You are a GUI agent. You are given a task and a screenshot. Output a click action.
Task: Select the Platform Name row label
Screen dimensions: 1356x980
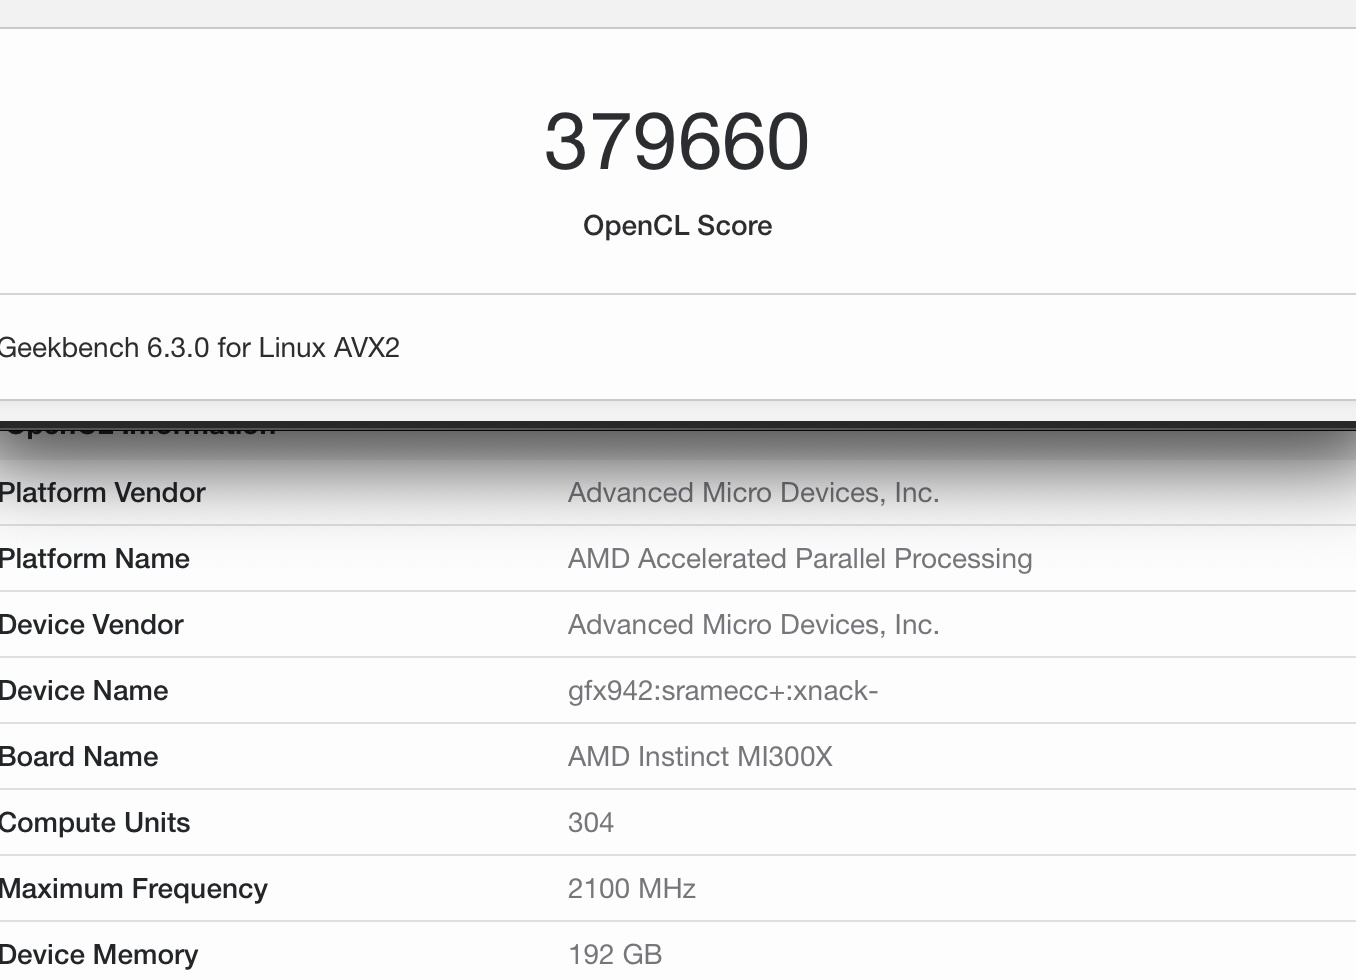pyautogui.click(x=94, y=559)
